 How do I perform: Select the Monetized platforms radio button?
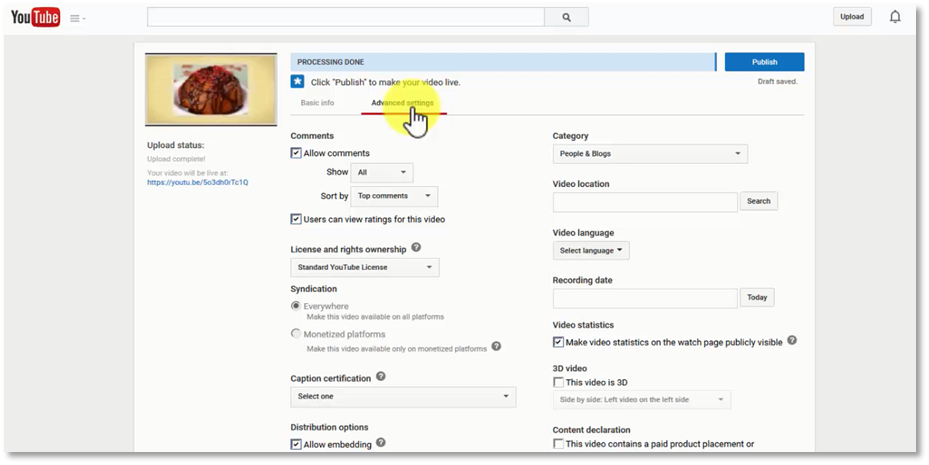point(296,334)
